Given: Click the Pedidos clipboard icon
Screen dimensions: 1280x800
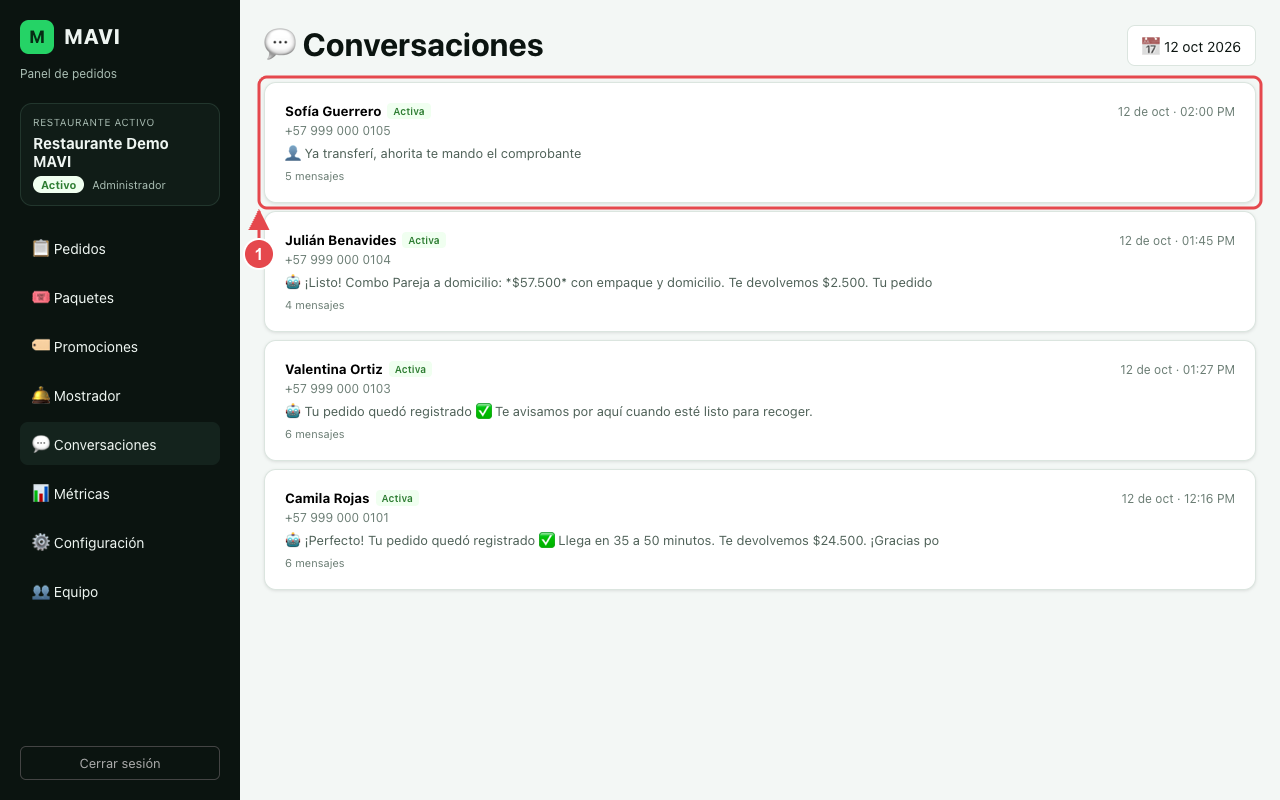Looking at the screenshot, I should pos(41,248).
